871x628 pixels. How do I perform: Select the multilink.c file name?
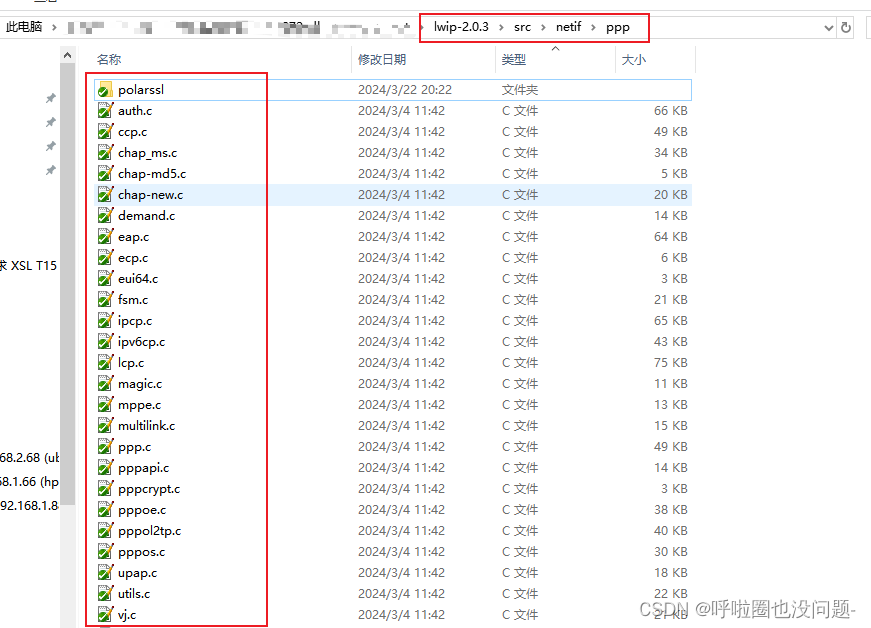pos(147,426)
